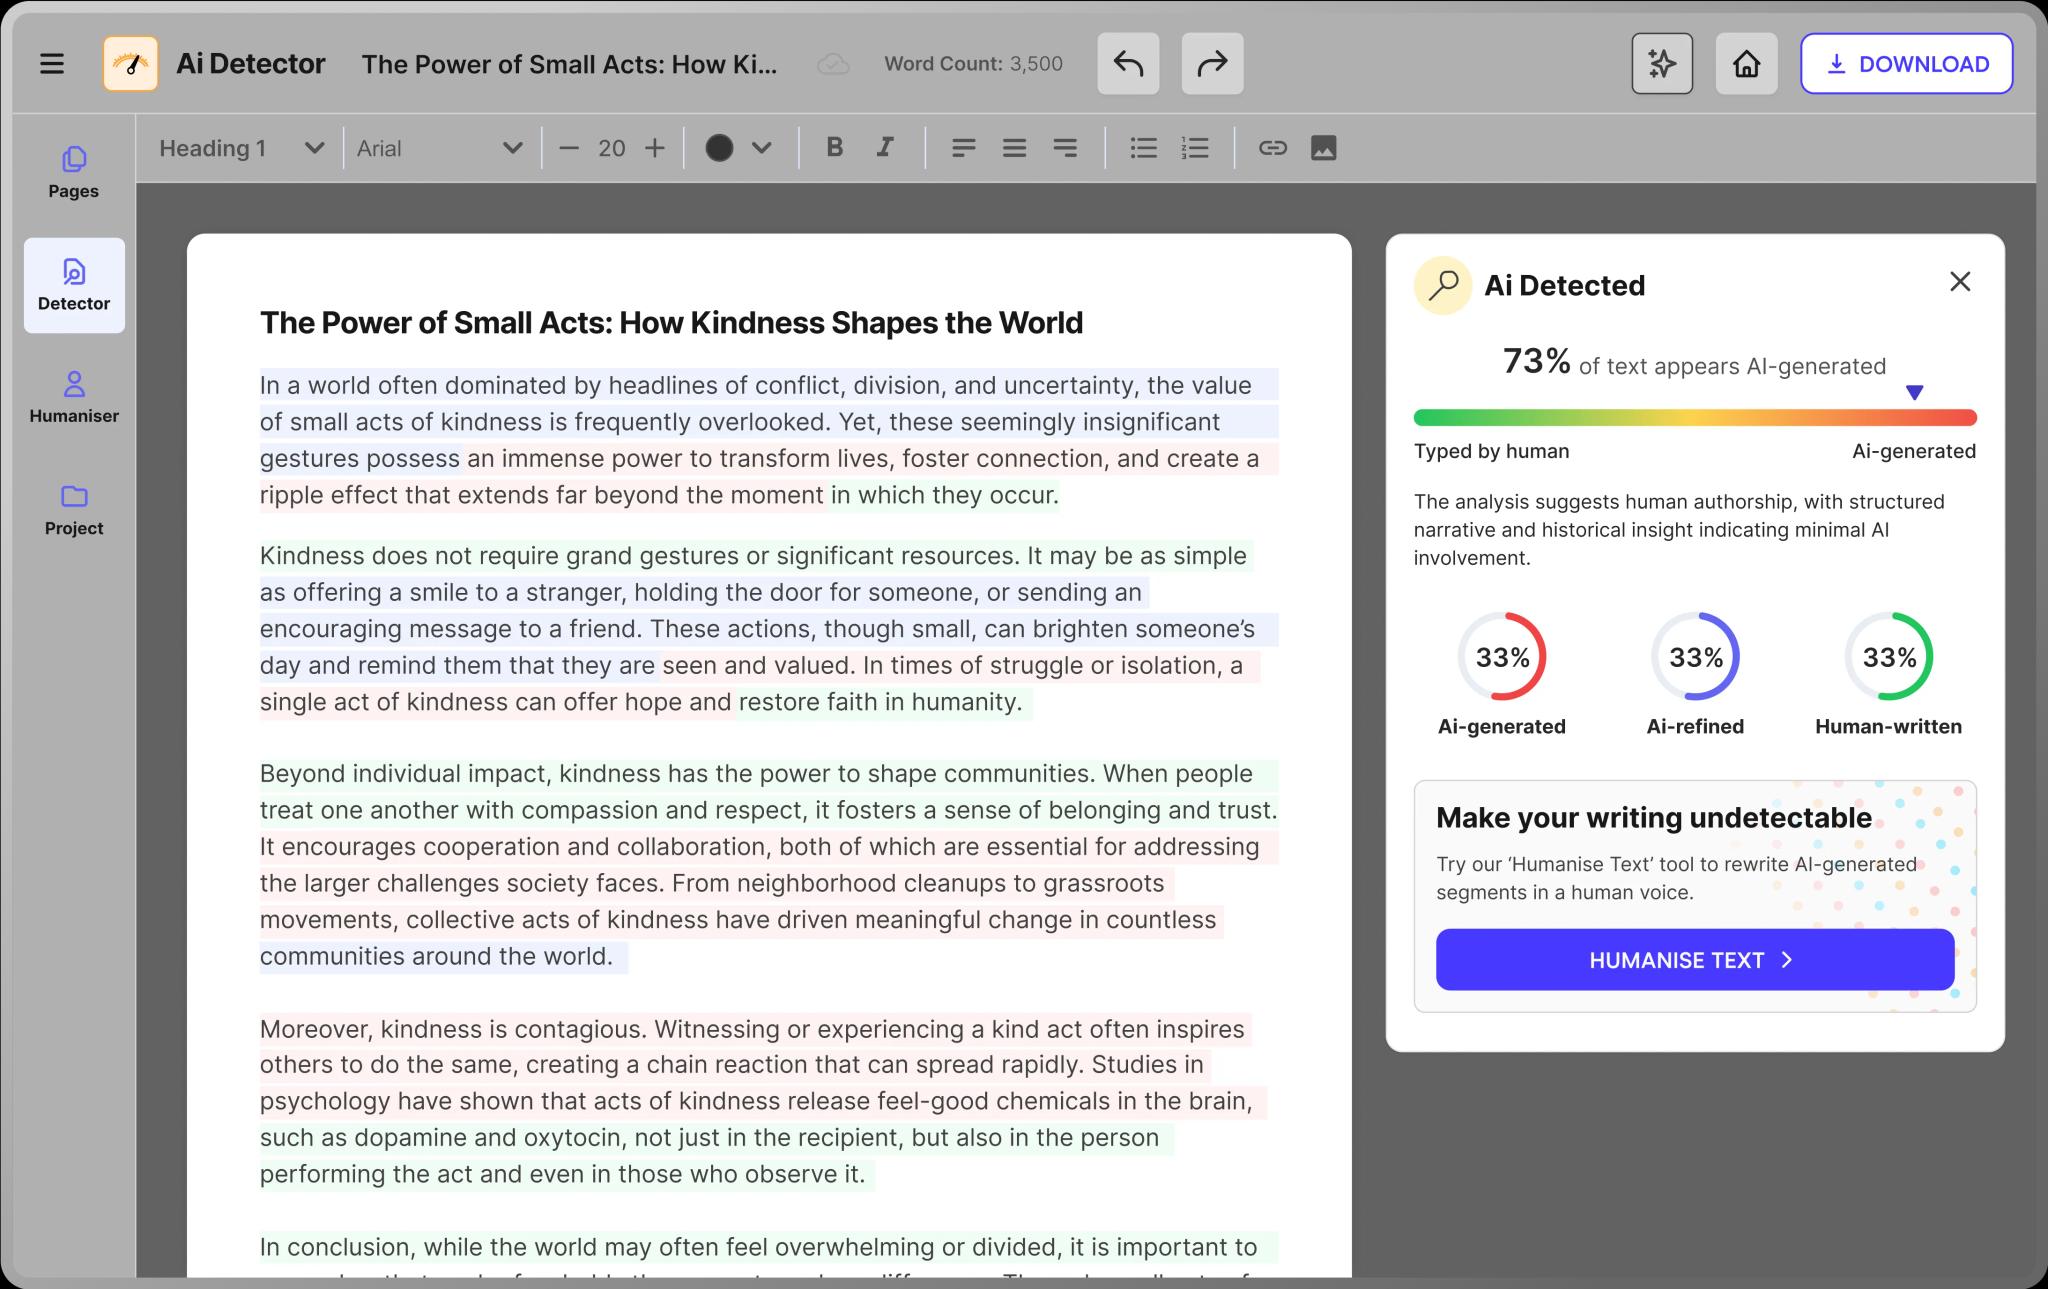Open the Pages sidebar tab

point(74,172)
